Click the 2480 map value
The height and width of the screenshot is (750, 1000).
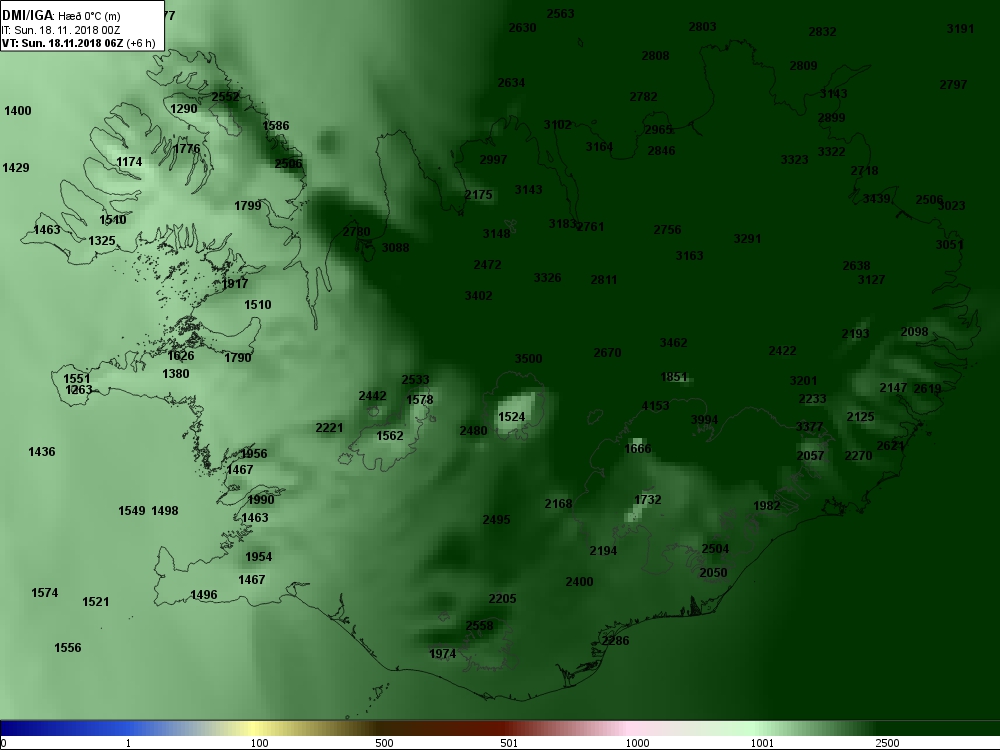[473, 430]
